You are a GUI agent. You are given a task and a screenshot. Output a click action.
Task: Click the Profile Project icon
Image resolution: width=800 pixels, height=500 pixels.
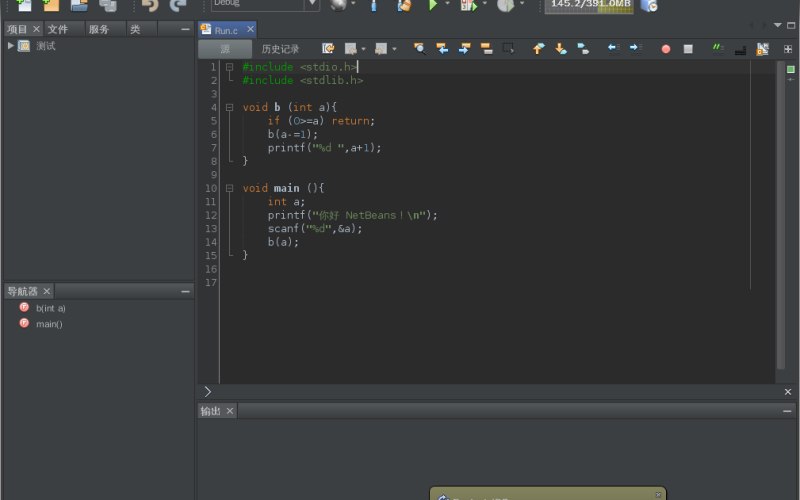tap(506, 5)
